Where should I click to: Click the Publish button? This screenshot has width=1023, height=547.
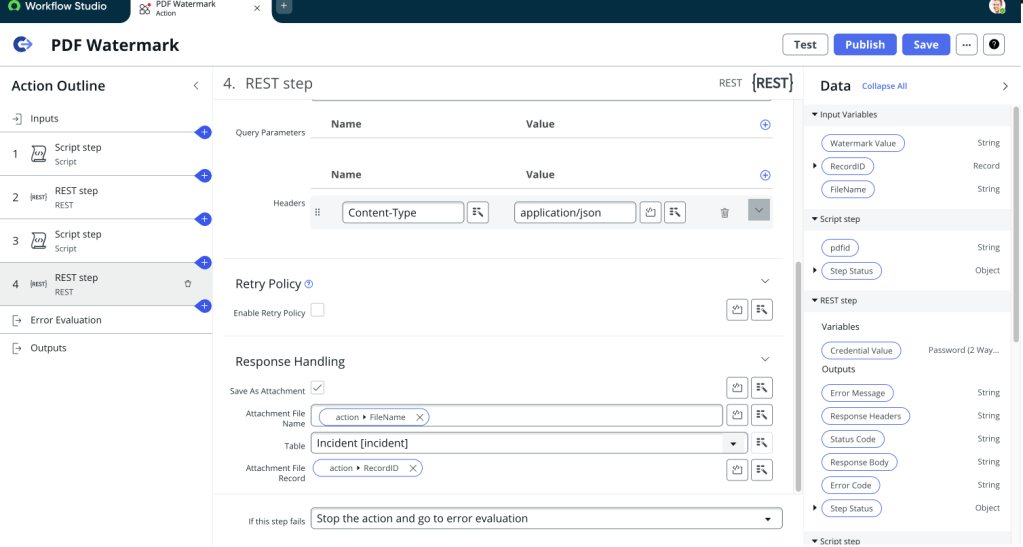click(x=865, y=45)
